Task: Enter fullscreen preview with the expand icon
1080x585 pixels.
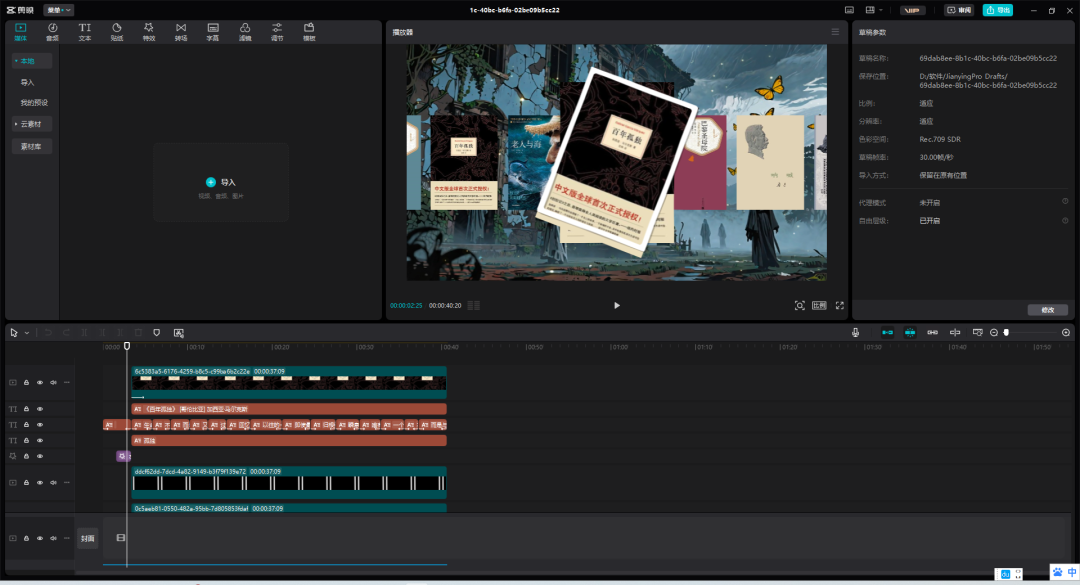Action: coord(839,305)
